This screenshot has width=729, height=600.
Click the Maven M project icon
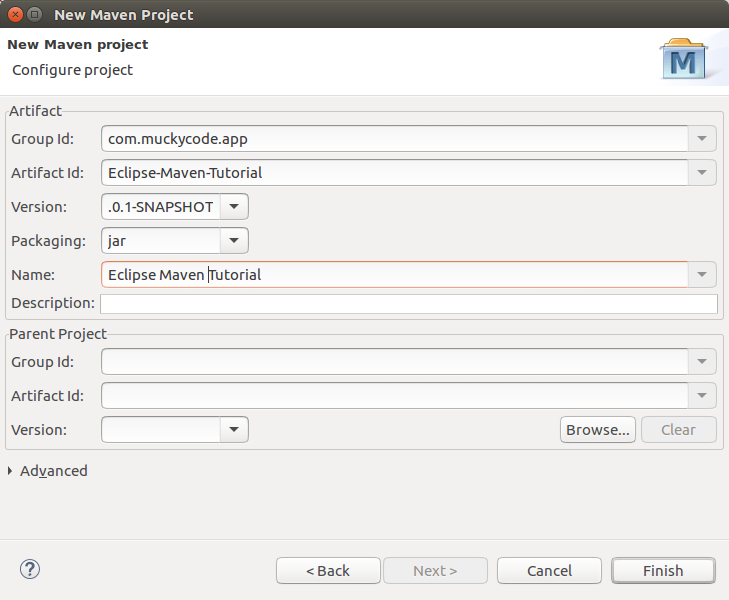point(683,59)
